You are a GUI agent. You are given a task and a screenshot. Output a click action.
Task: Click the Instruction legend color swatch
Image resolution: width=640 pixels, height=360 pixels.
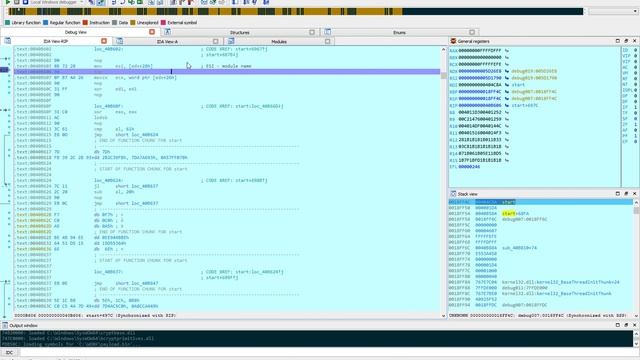coord(85,23)
